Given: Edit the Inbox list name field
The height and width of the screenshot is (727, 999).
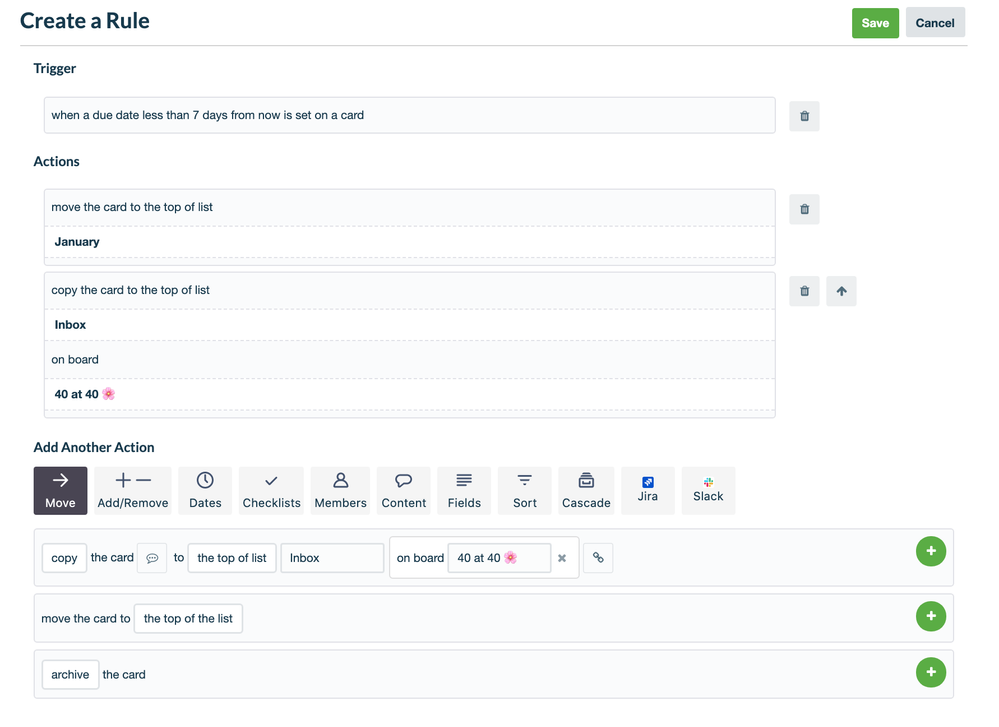Looking at the screenshot, I should 333,558.
